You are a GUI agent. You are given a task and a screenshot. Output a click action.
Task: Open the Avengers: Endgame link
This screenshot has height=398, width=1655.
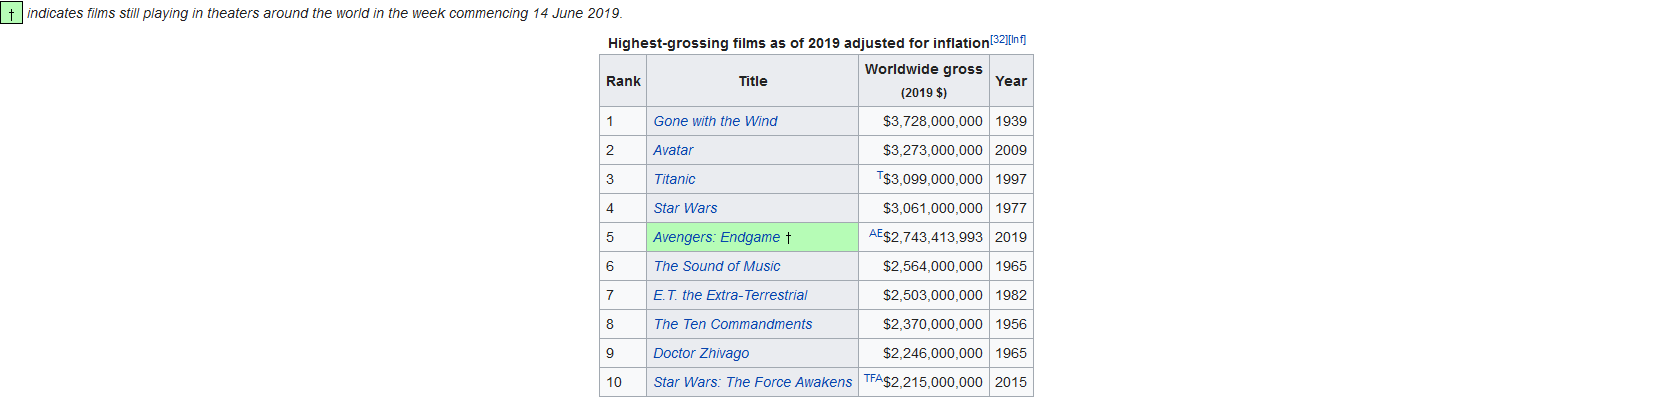(716, 237)
